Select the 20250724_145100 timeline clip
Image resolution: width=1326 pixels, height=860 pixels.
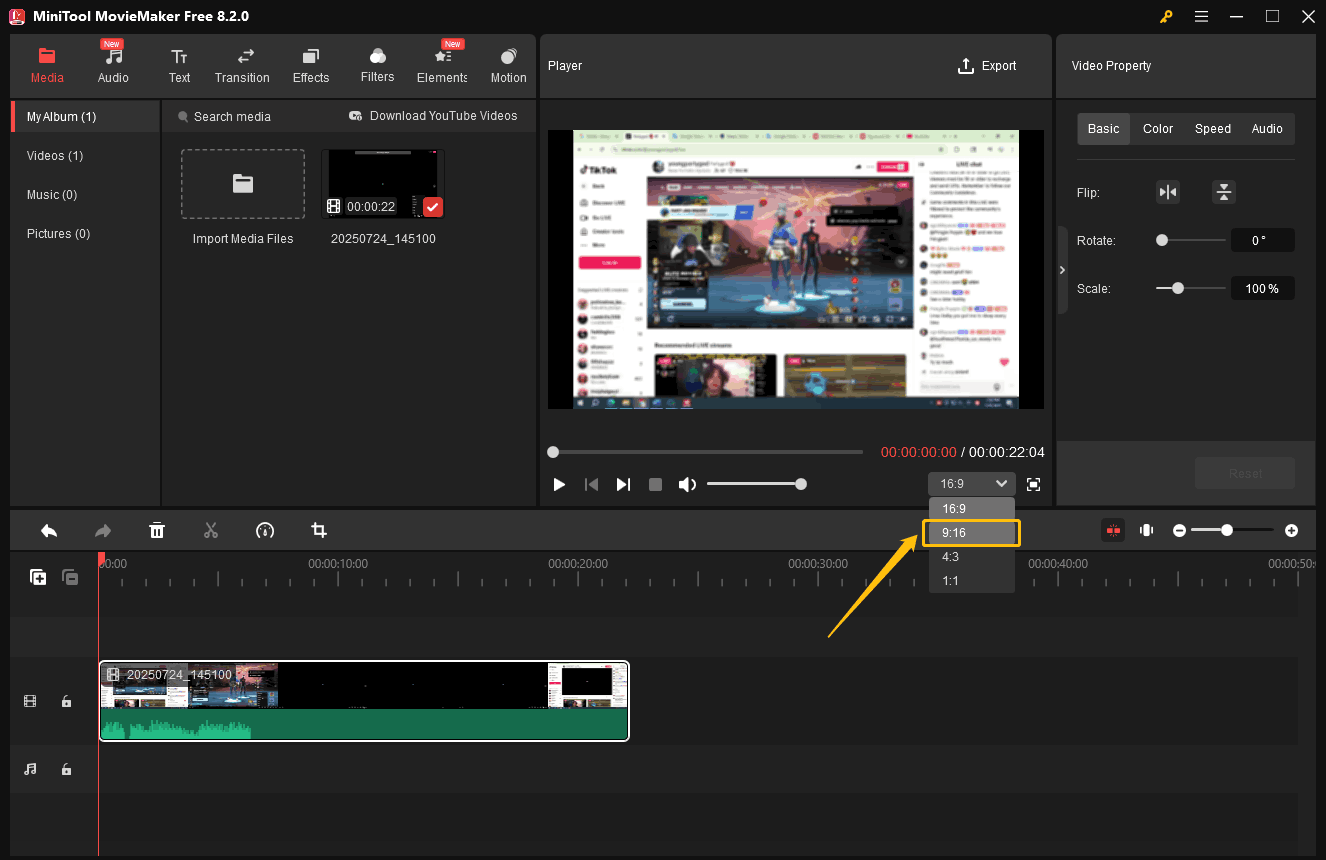click(364, 701)
